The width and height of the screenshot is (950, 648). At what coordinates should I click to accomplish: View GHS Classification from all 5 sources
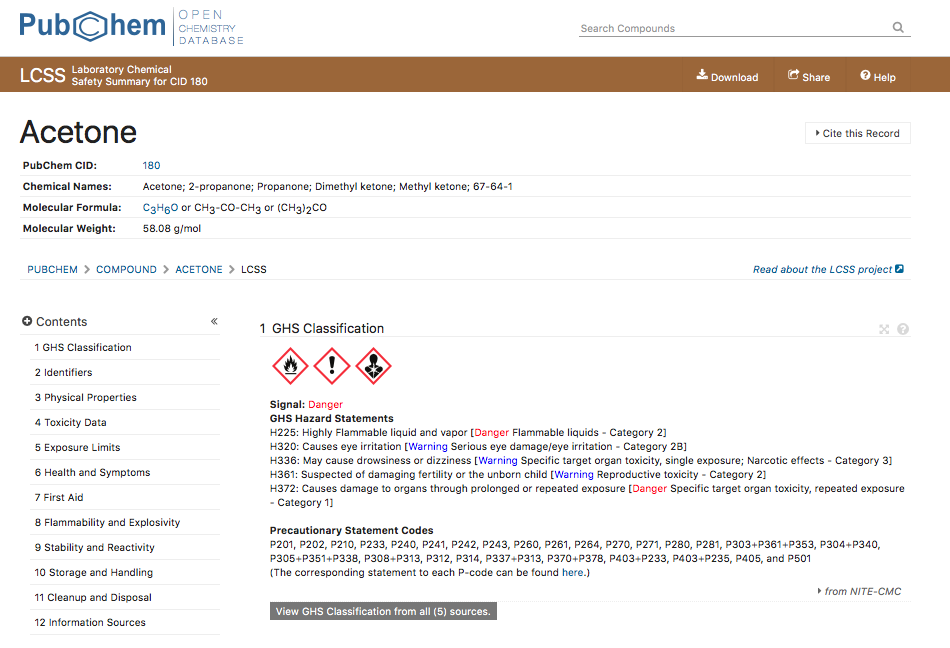383,611
